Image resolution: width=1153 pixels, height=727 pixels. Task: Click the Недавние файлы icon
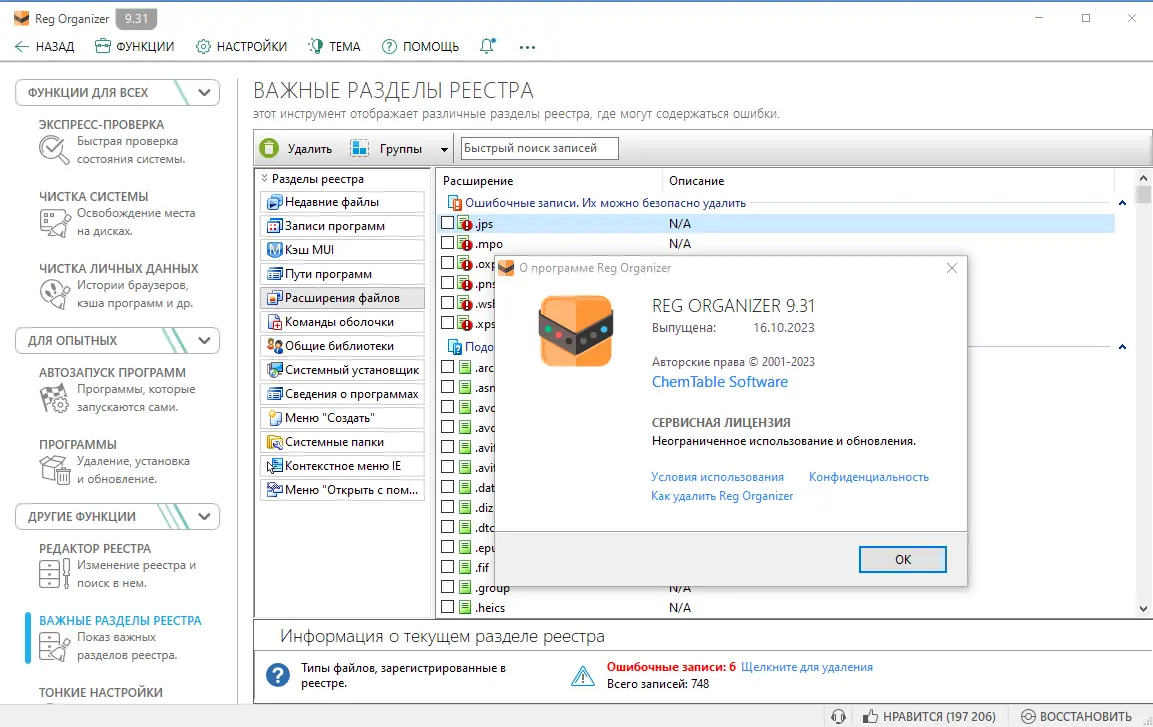click(274, 202)
